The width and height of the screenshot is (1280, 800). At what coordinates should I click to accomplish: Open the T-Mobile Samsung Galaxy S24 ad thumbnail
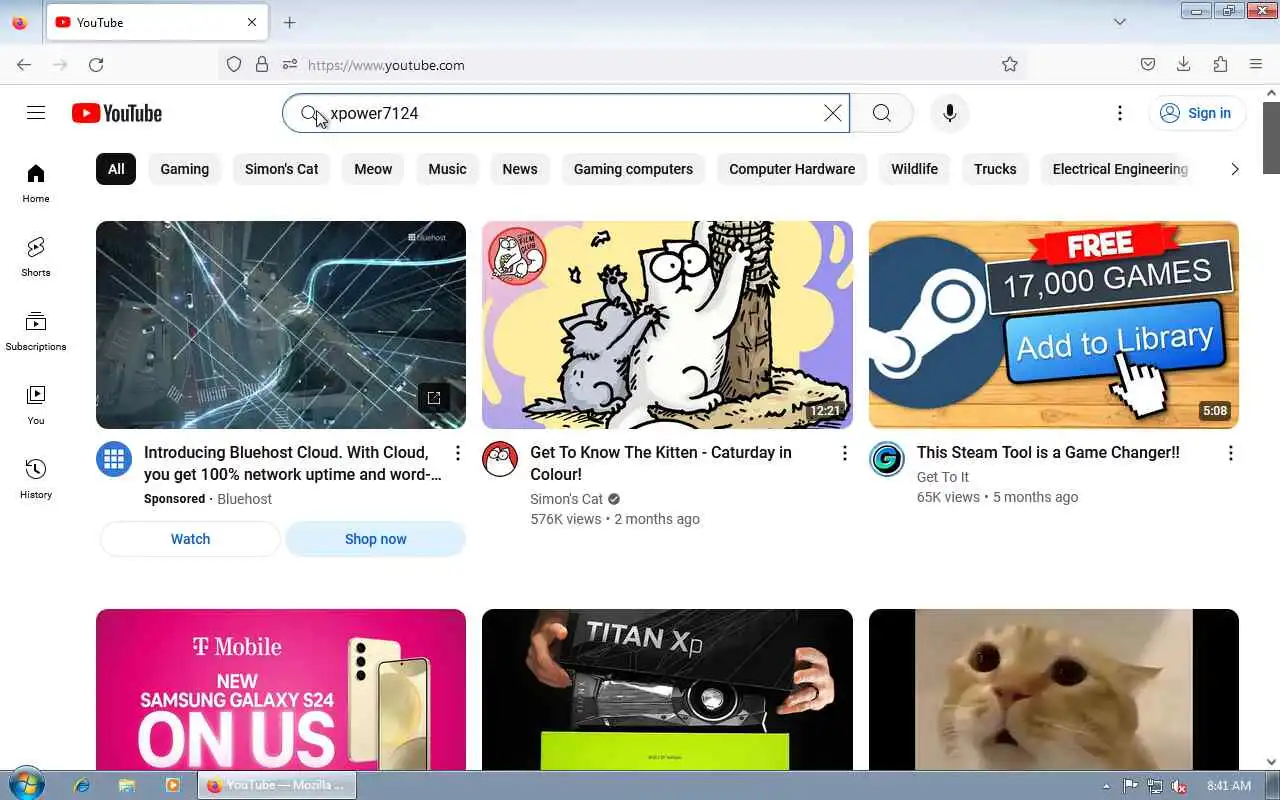tap(281, 689)
